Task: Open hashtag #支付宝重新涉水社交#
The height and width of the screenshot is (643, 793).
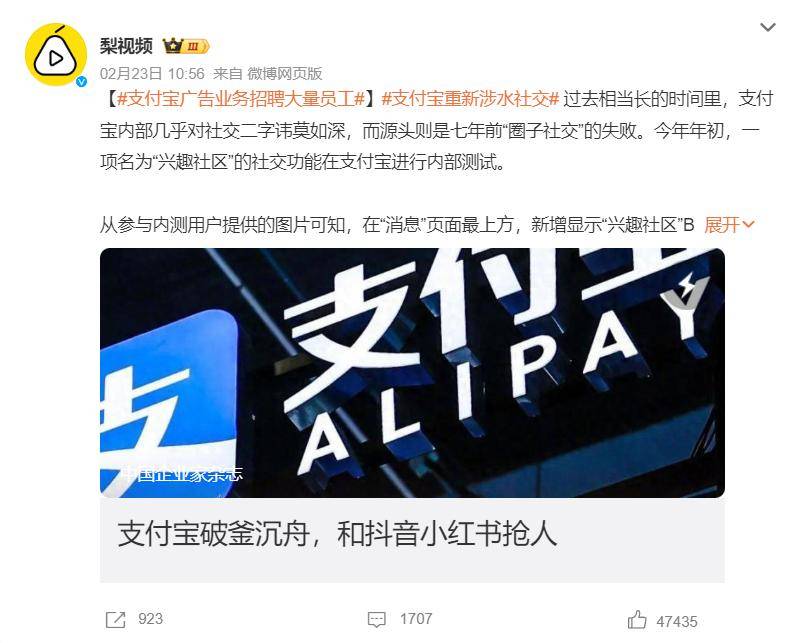Action: (470, 98)
